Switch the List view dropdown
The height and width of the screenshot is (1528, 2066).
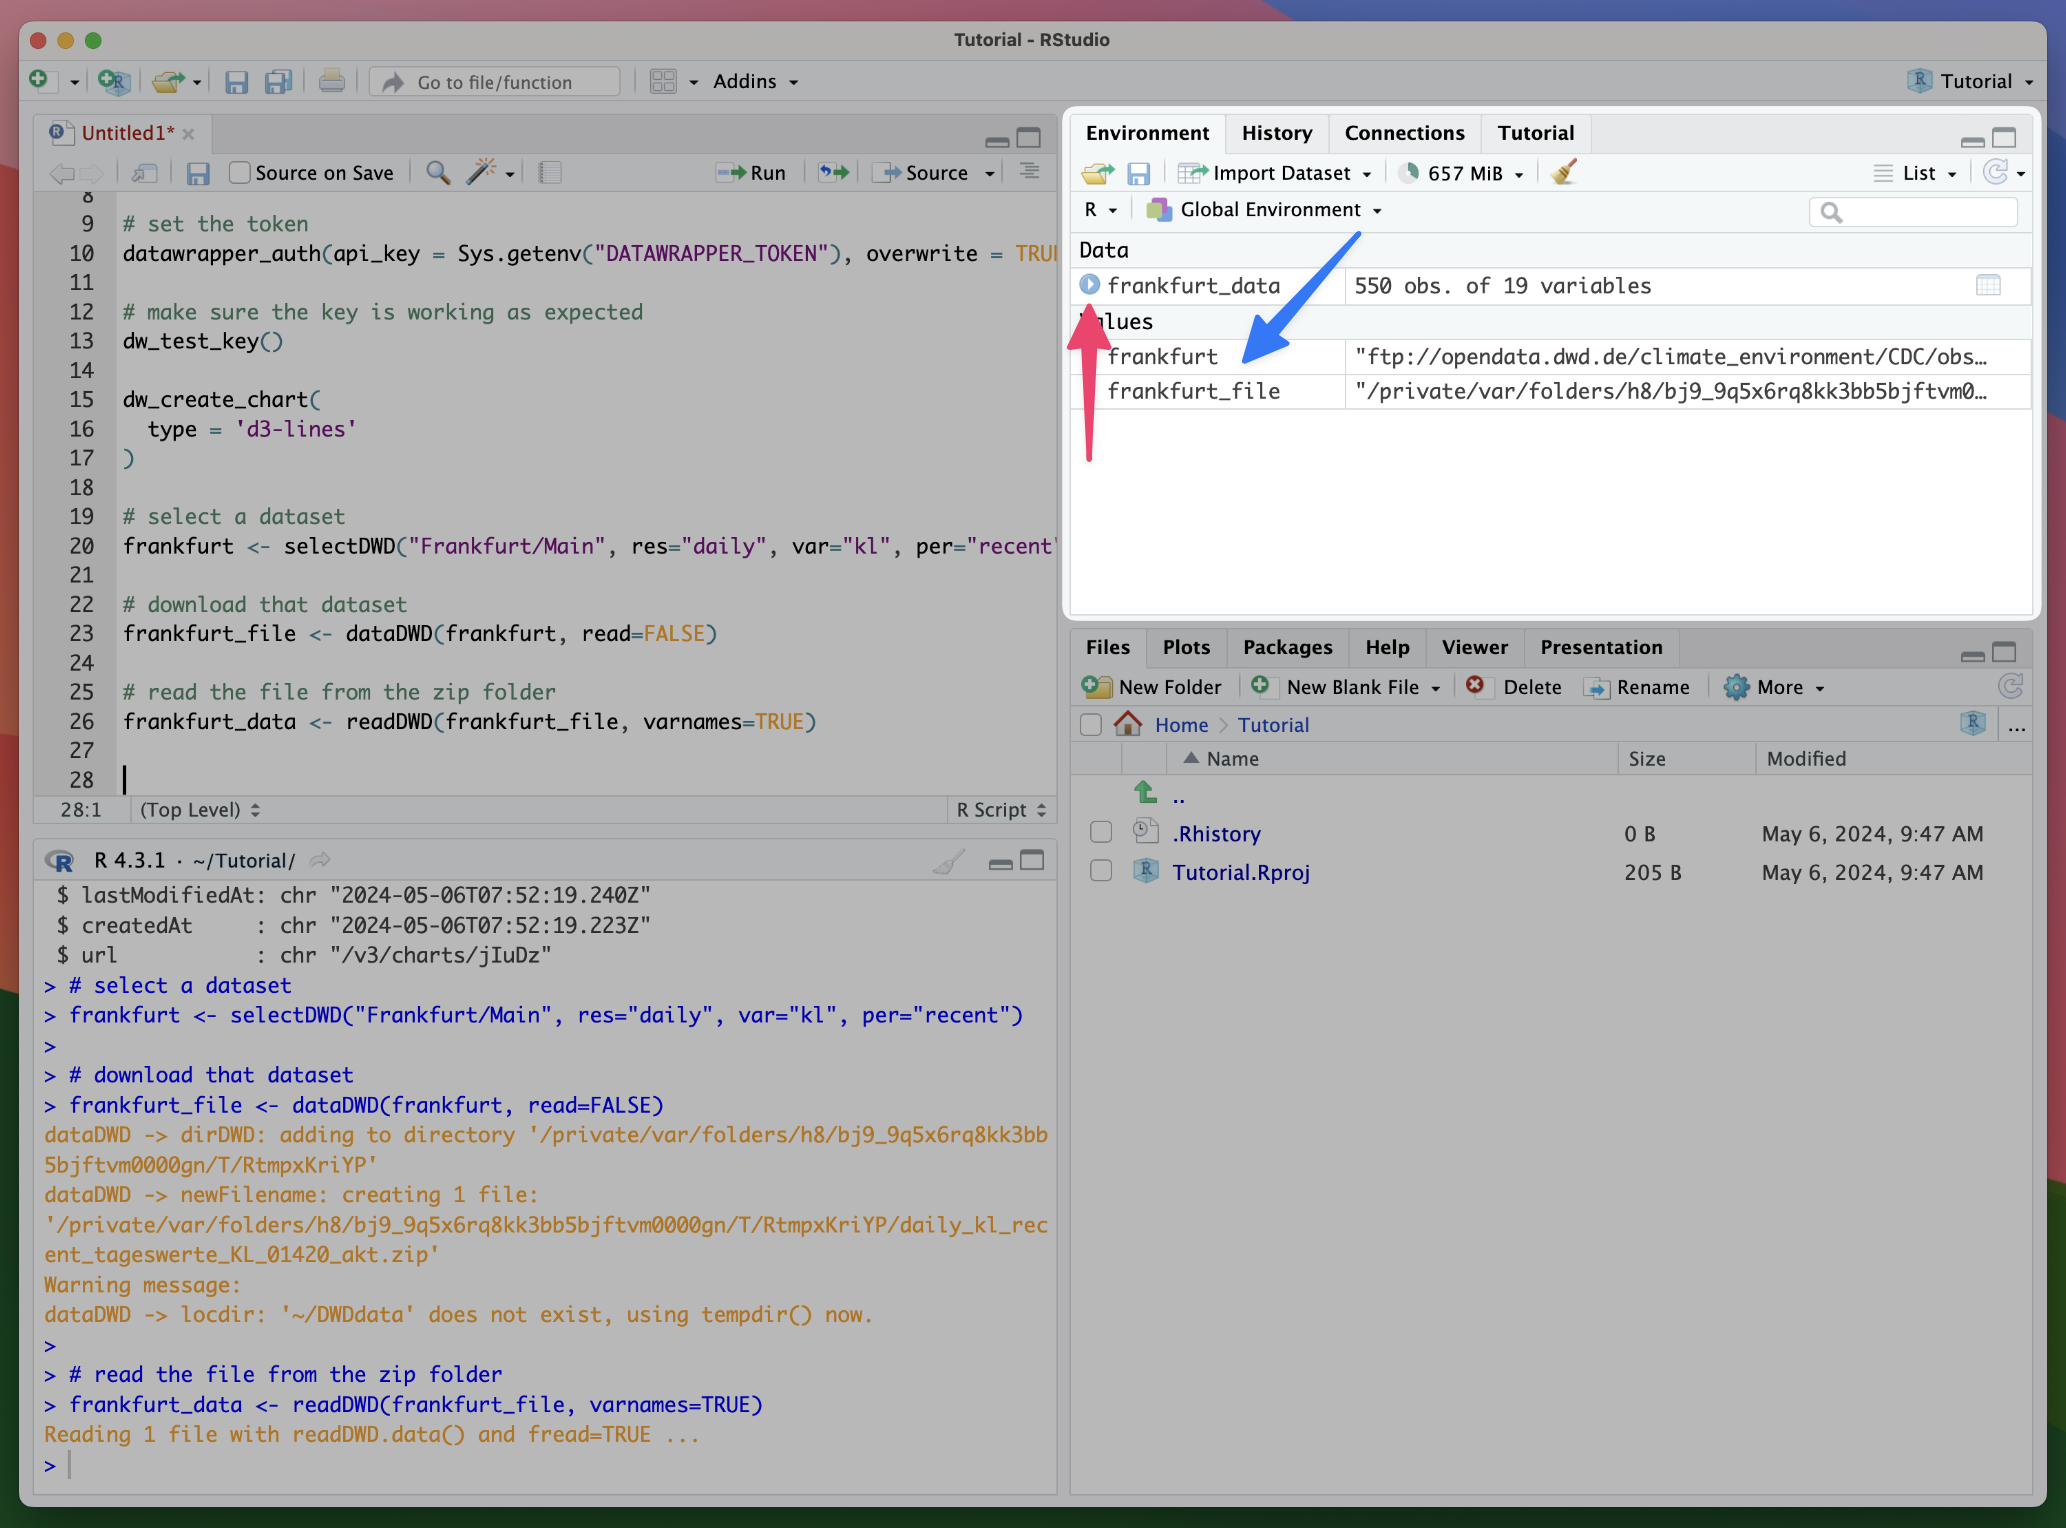pyautogui.click(x=1914, y=173)
